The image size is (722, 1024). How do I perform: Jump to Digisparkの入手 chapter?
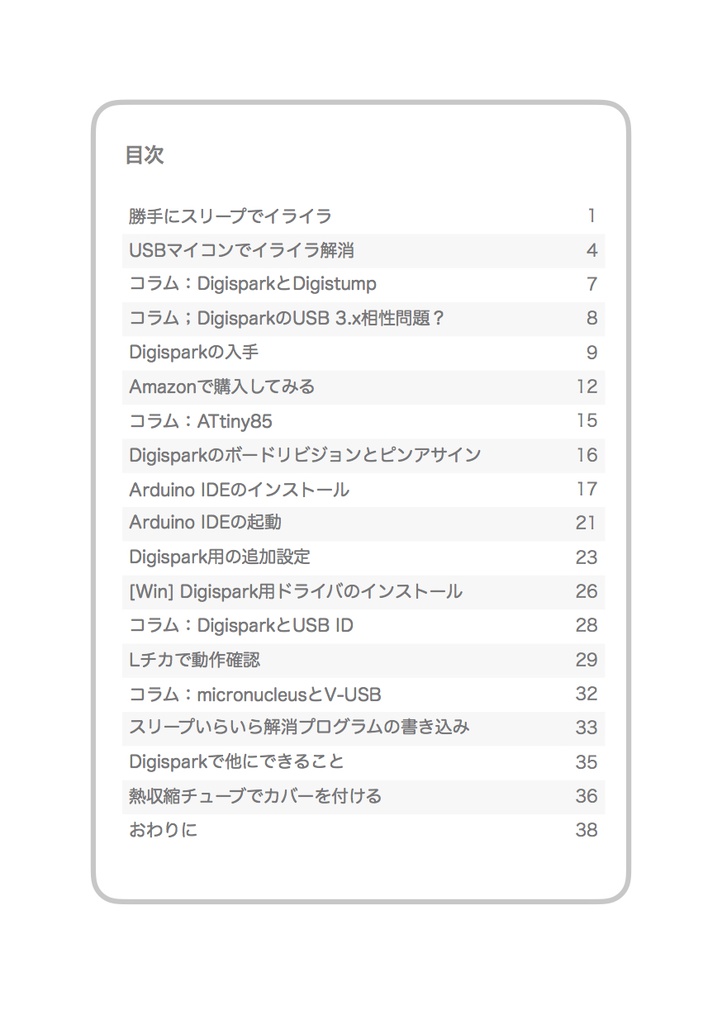[x=194, y=352]
